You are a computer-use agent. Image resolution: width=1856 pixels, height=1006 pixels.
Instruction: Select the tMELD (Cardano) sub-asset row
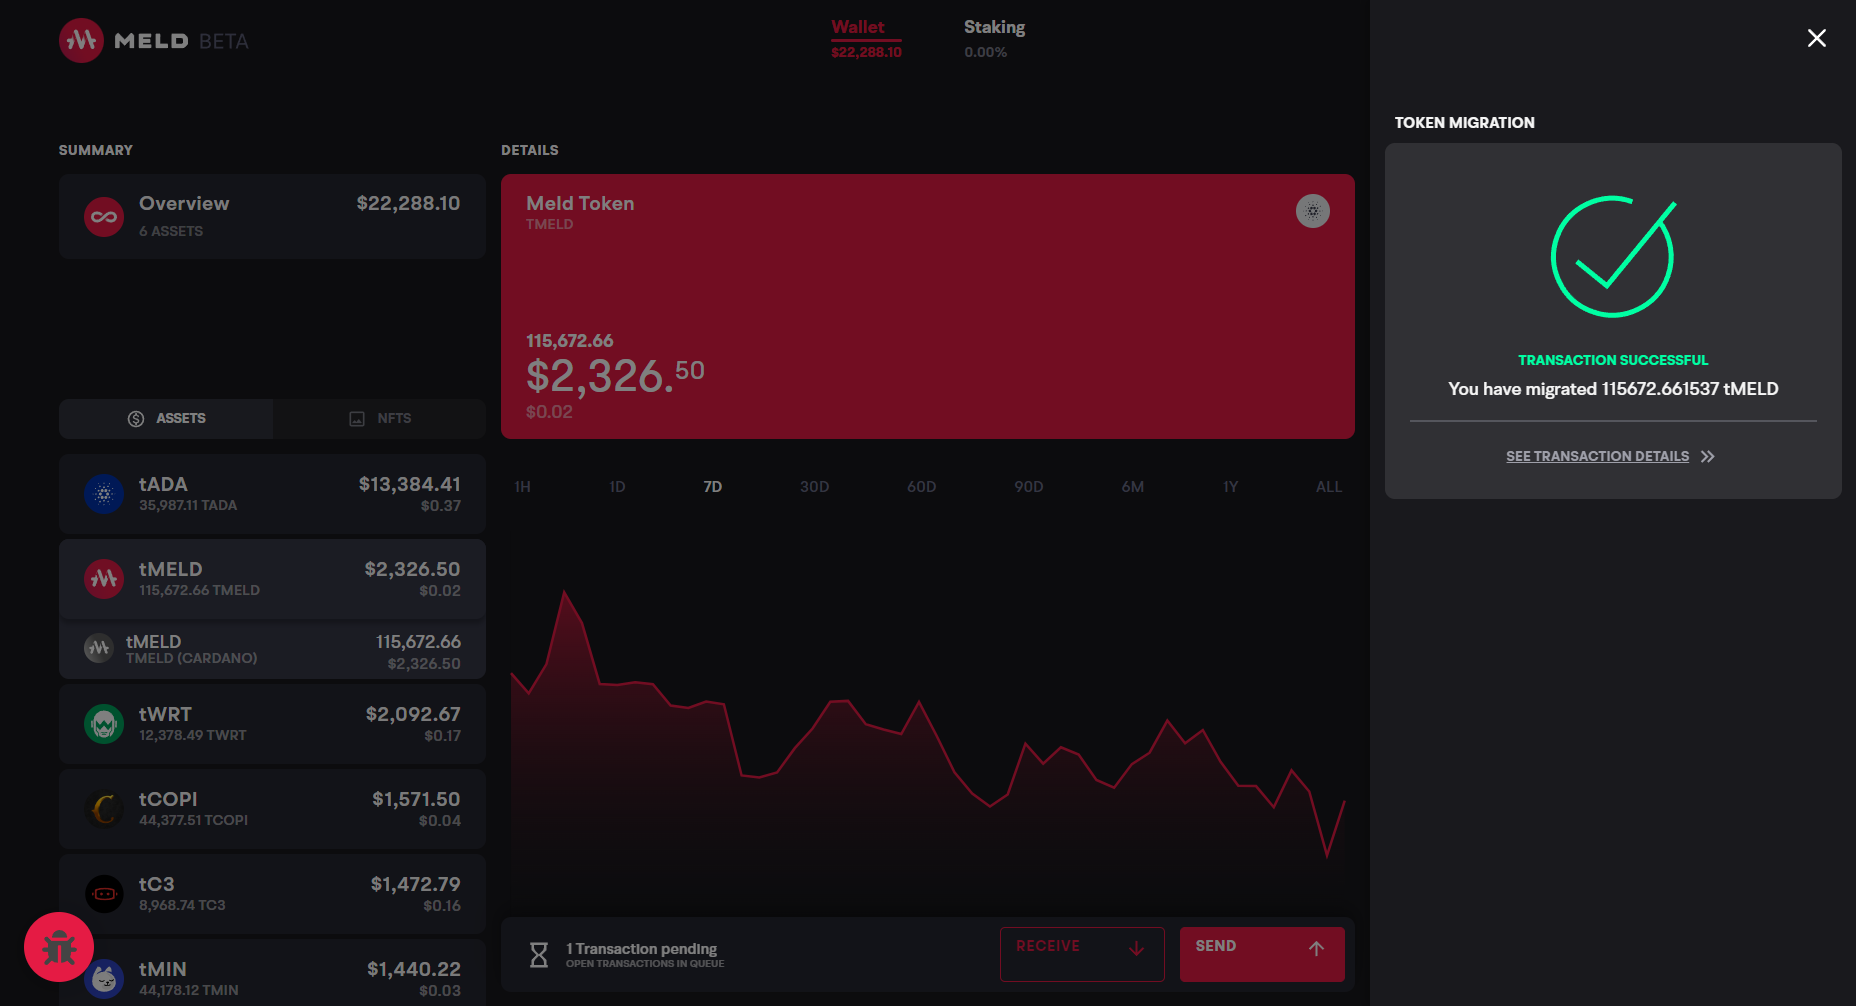(x=272, y=649)
